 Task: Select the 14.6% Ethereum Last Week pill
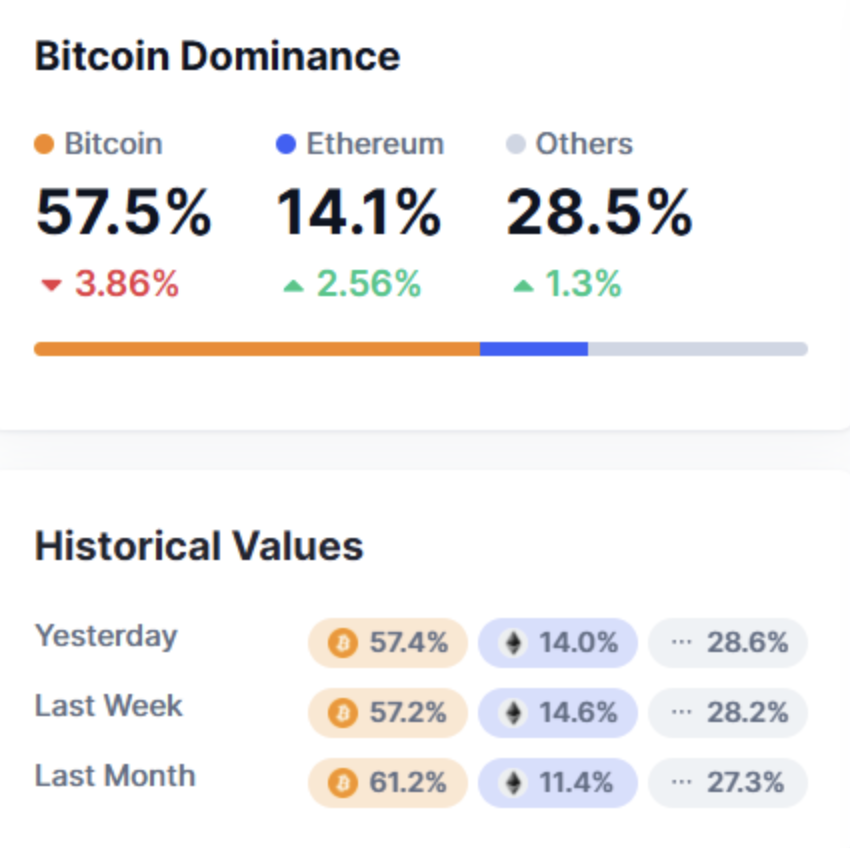click(x=558, y=713)
